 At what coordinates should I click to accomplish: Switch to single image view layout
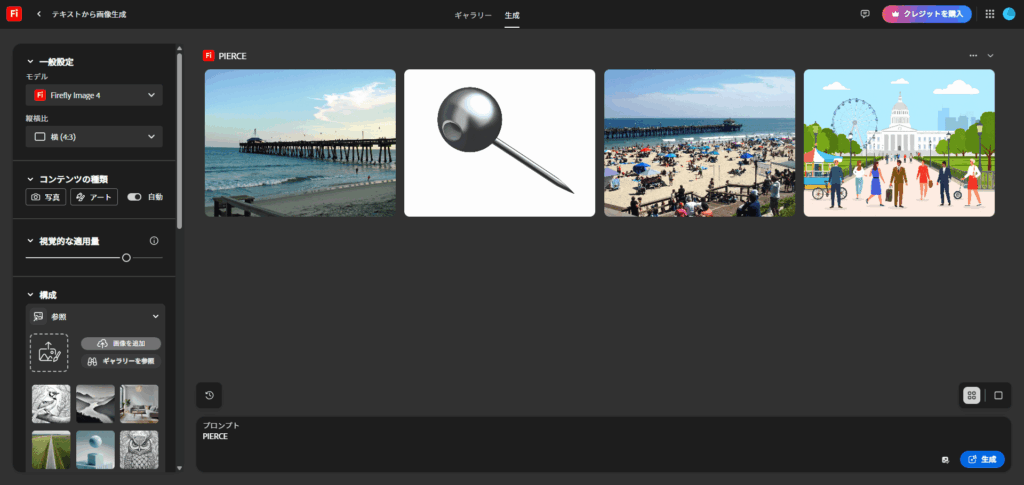click(x=998, y=395)
